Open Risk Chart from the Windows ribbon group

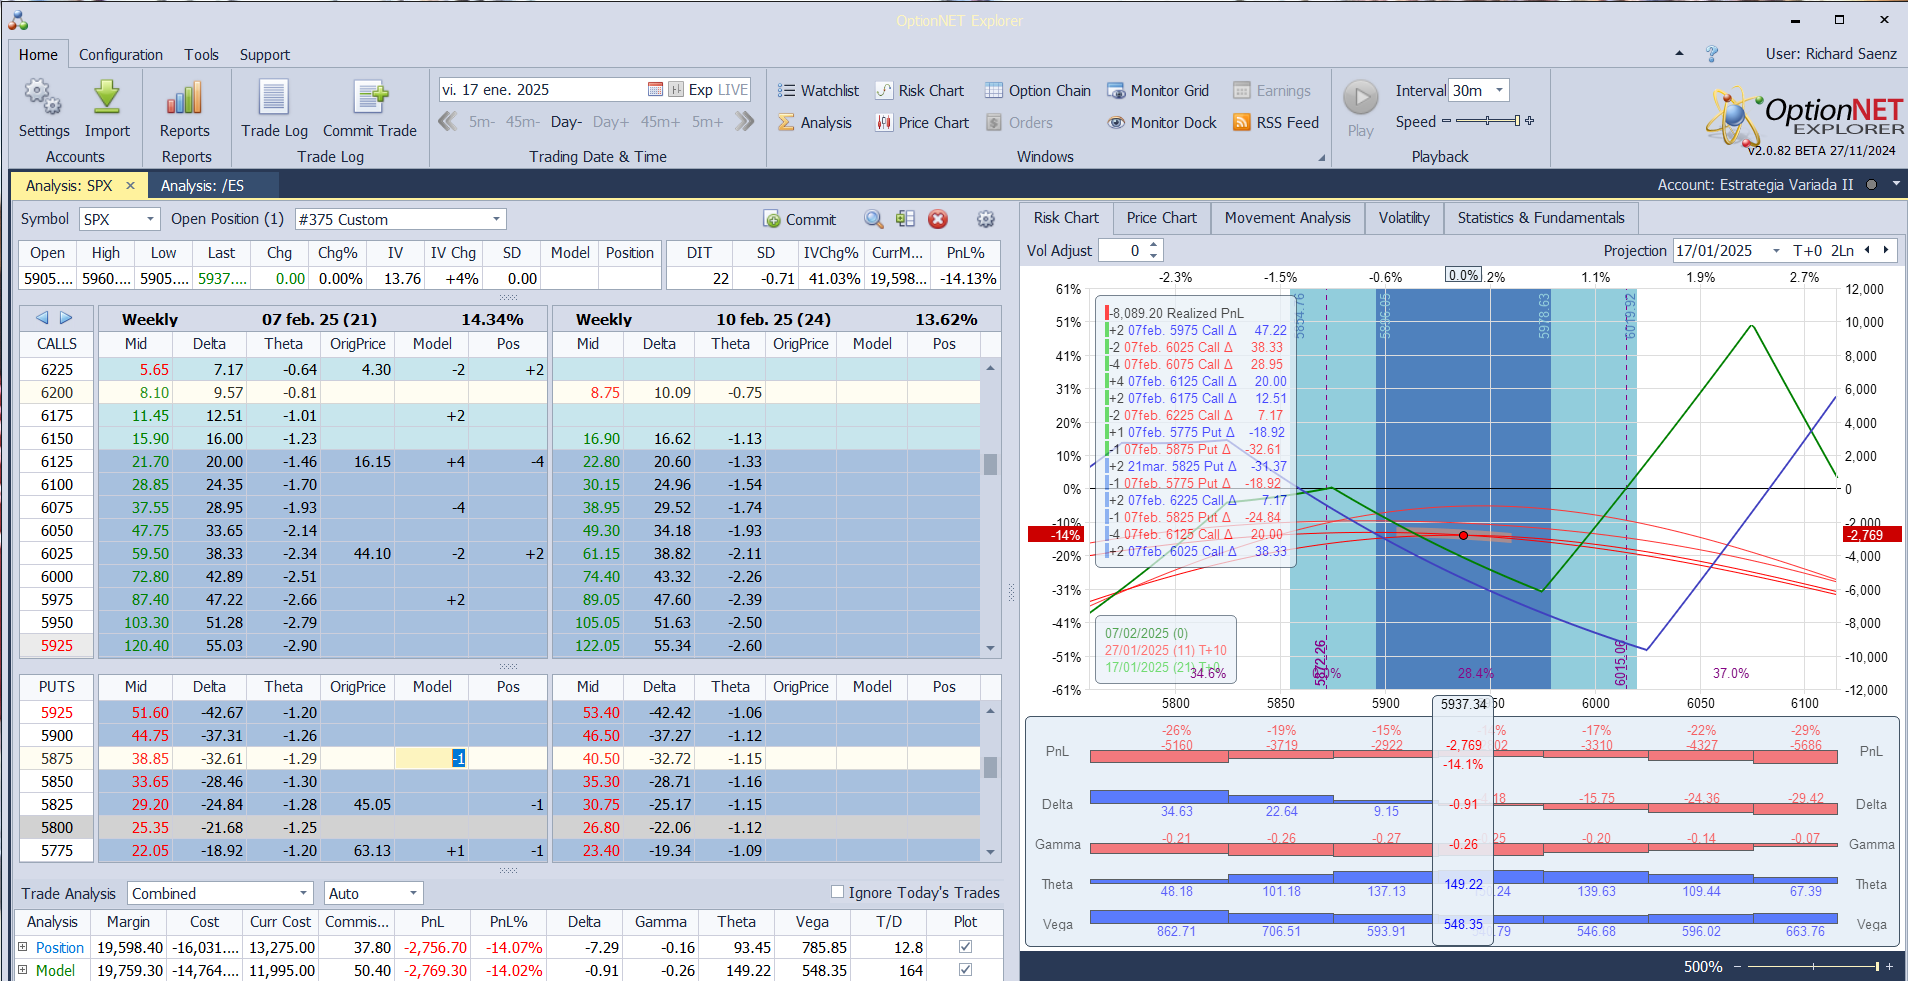(x=920, y=91)
